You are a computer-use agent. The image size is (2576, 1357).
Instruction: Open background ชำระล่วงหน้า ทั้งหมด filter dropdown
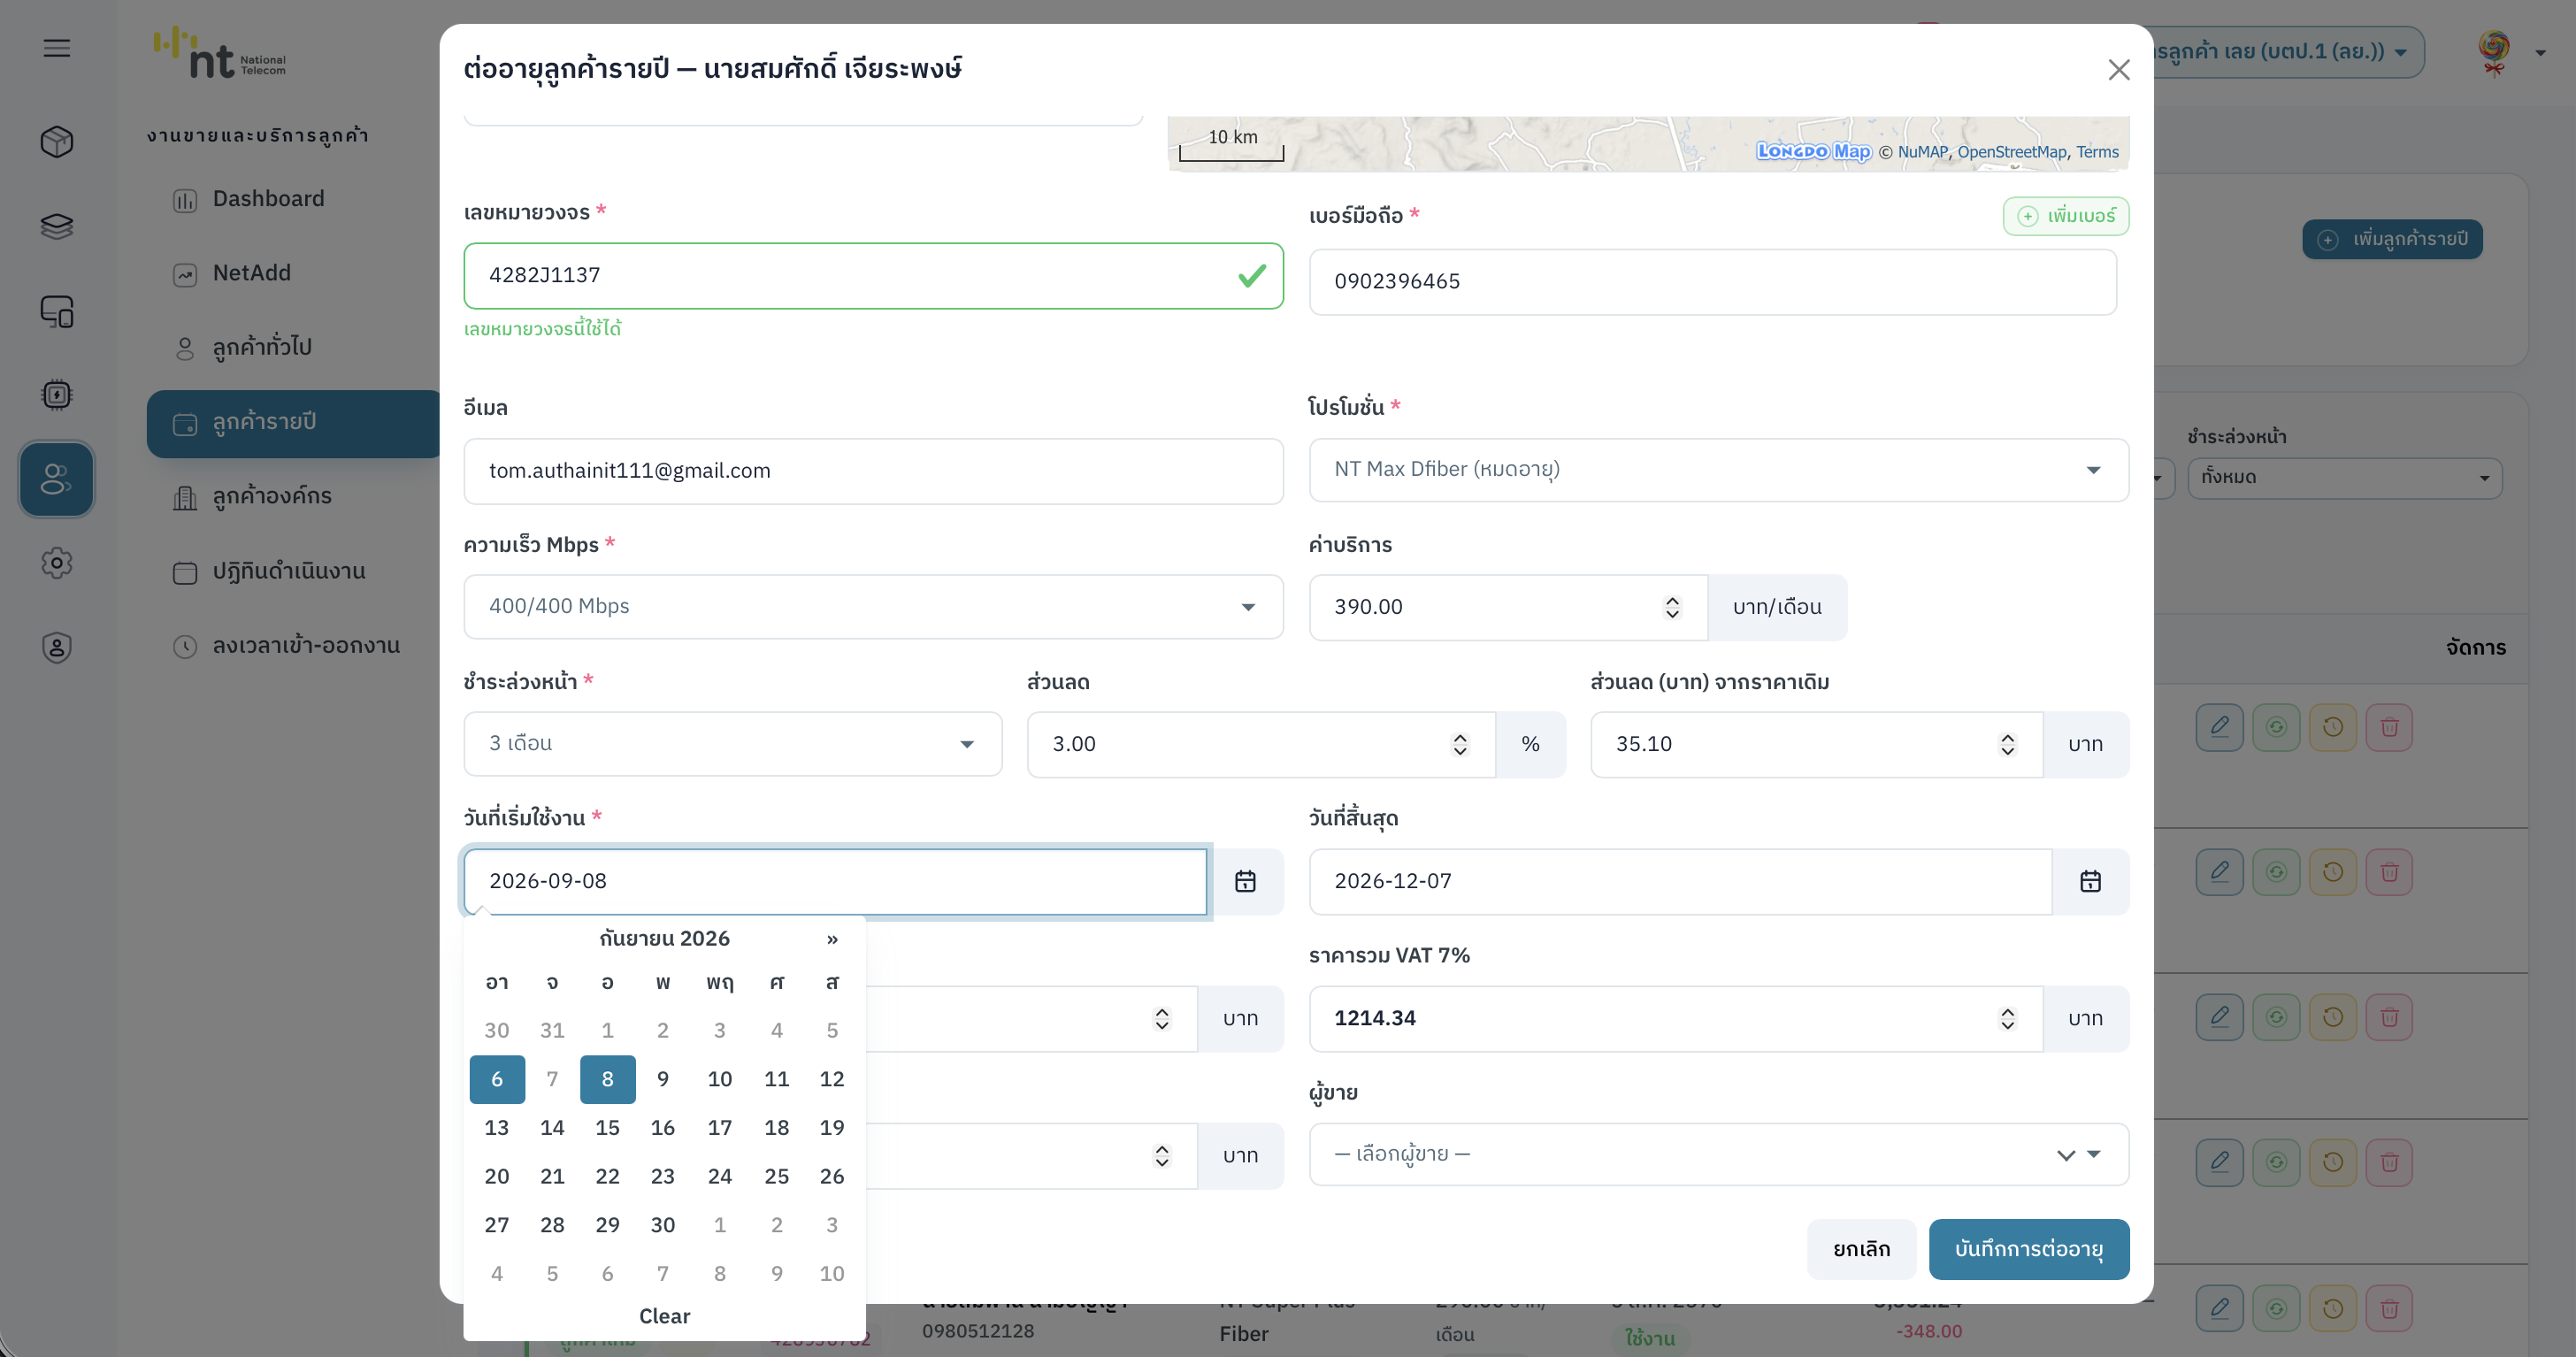(2344, 478)
